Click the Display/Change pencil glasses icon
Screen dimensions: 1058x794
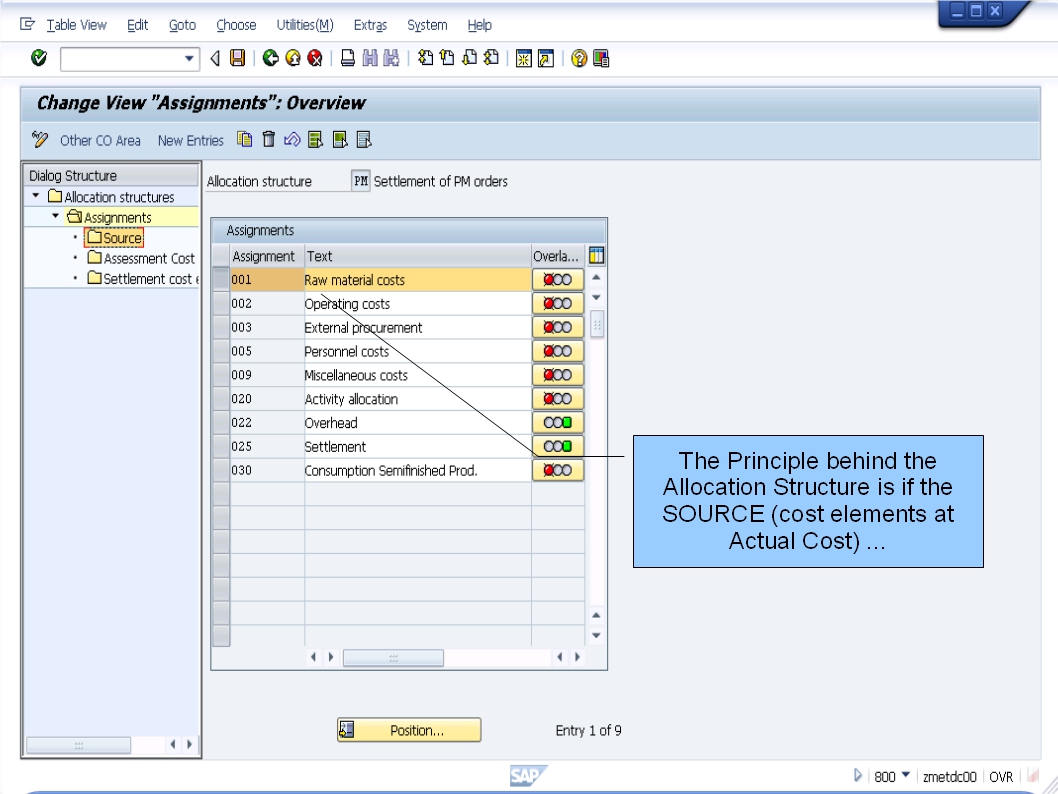(x=40, y=140)
